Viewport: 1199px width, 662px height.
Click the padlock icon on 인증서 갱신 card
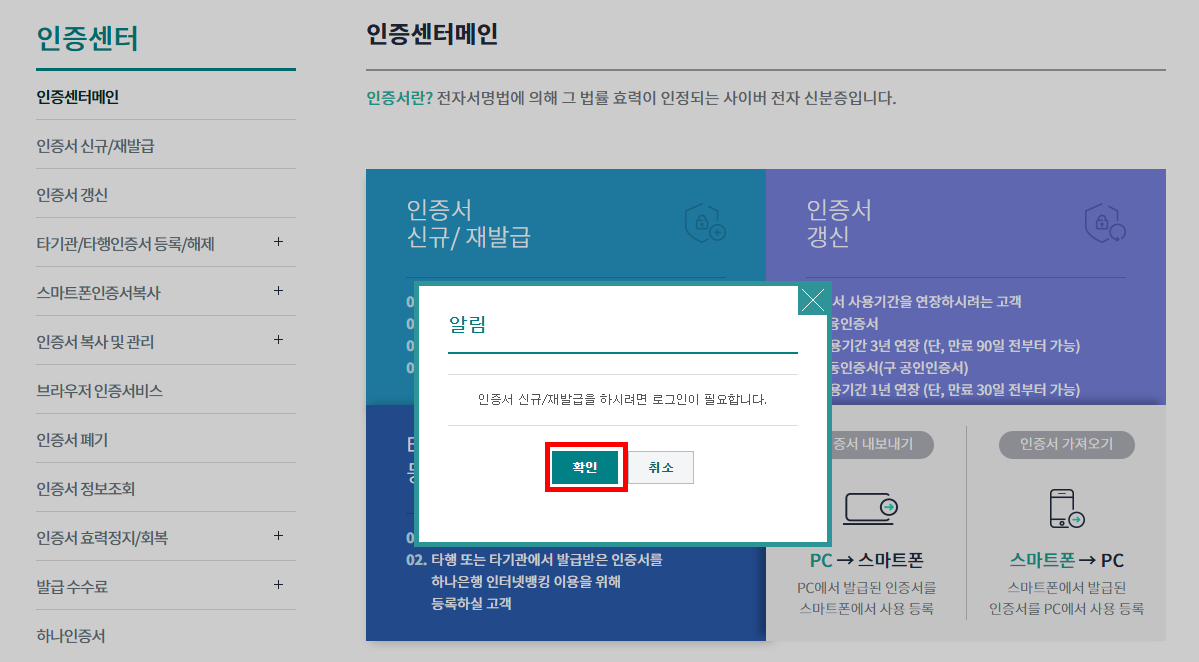(x=1102, y=224)
